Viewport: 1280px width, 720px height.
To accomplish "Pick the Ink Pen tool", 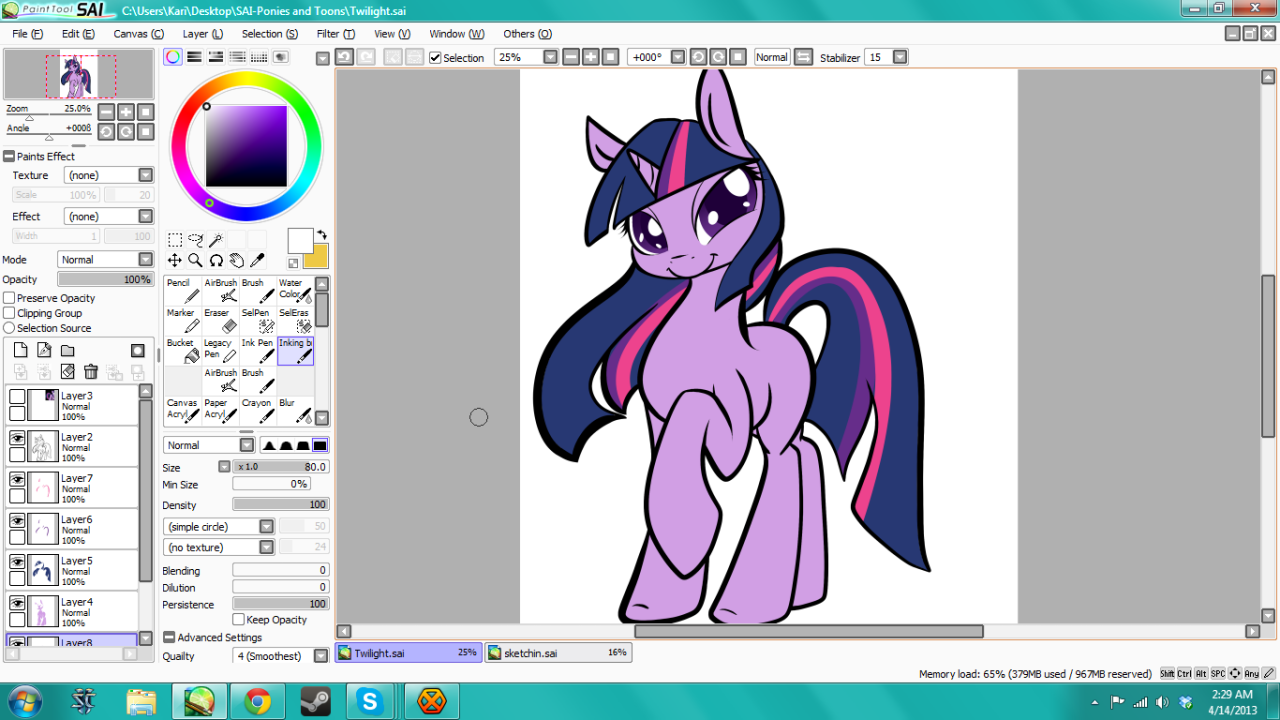I will pyautogui.click(x=258, y=351).
